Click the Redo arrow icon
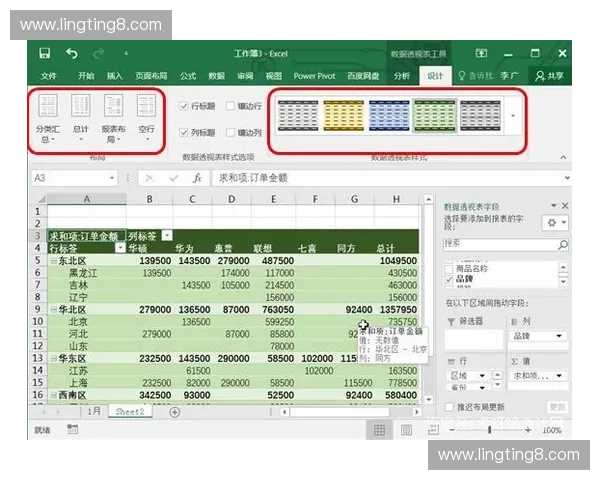This screenshot has height=480, width=600. [98, 54]
